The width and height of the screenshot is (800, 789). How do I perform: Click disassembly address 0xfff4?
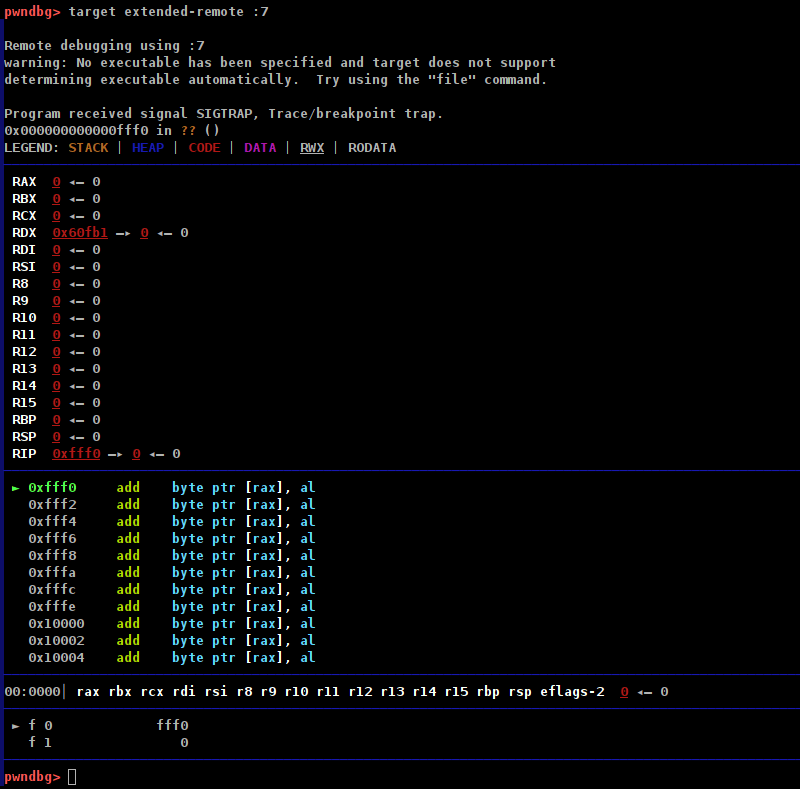click(52, 522)
